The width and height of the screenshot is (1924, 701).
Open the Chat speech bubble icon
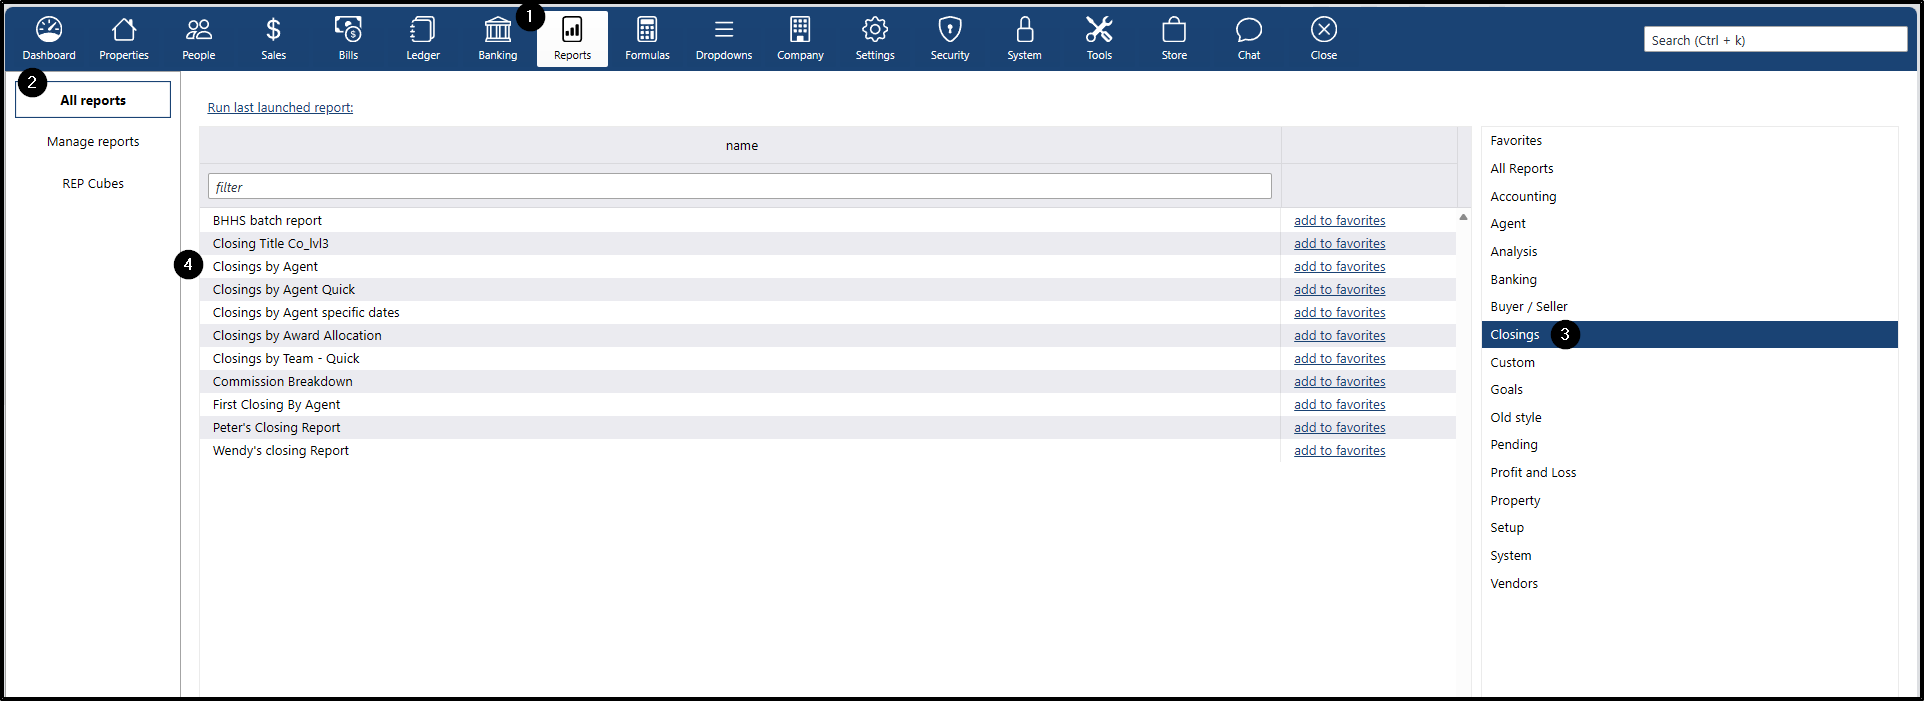point(1248,30)
